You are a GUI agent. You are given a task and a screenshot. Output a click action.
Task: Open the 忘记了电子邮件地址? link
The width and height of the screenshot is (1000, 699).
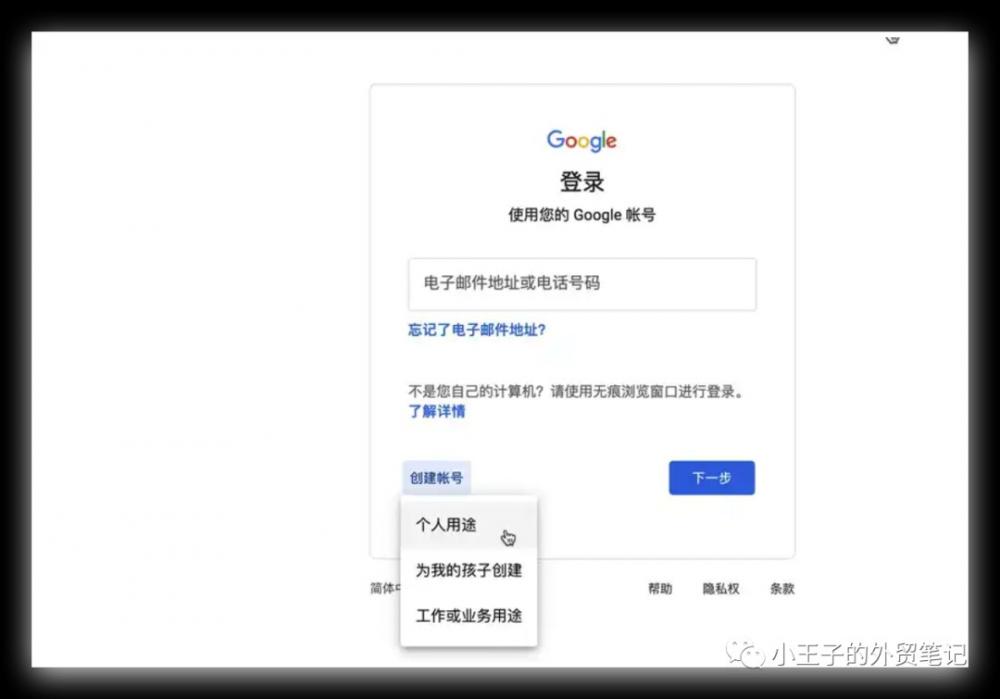click(x=477, y=330)
